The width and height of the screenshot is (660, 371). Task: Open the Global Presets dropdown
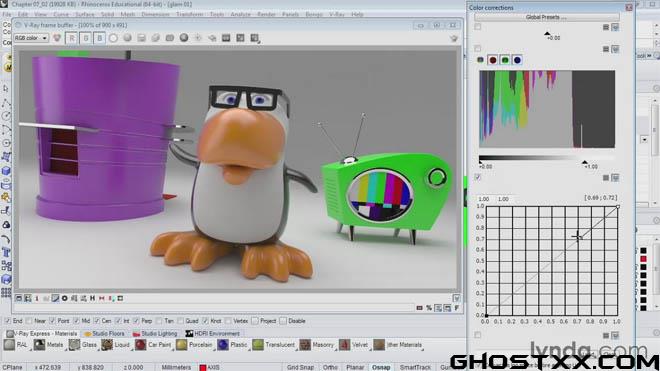[546, 17]
